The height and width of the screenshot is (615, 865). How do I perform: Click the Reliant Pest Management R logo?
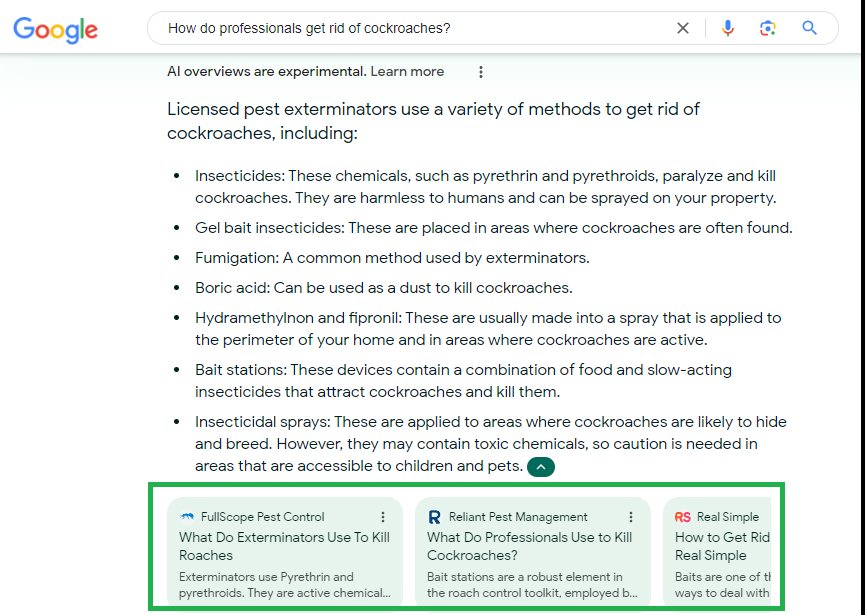click(x=434, y=517)
